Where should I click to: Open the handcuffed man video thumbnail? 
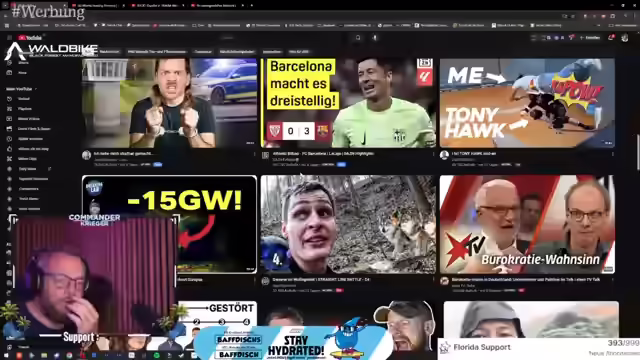(x=169, y=103)
